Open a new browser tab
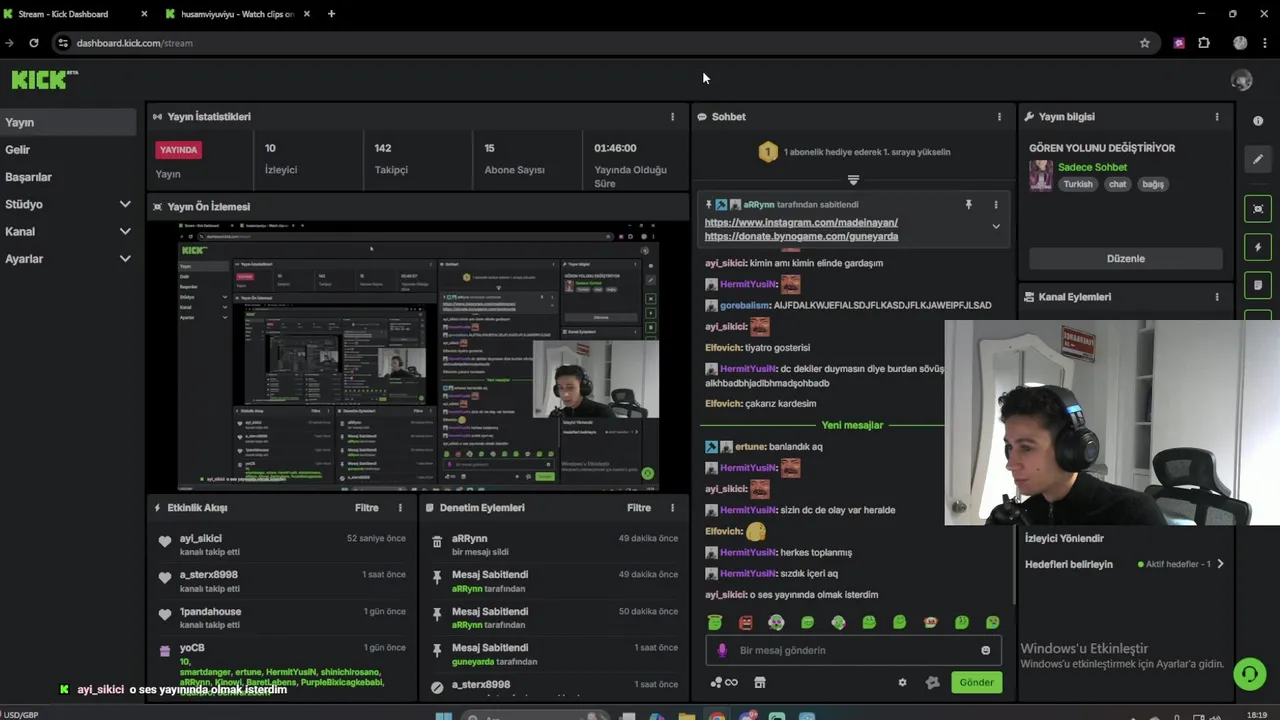Viewport: 1280px width, 720px height. pyautogui.click(x=331, y=14)
